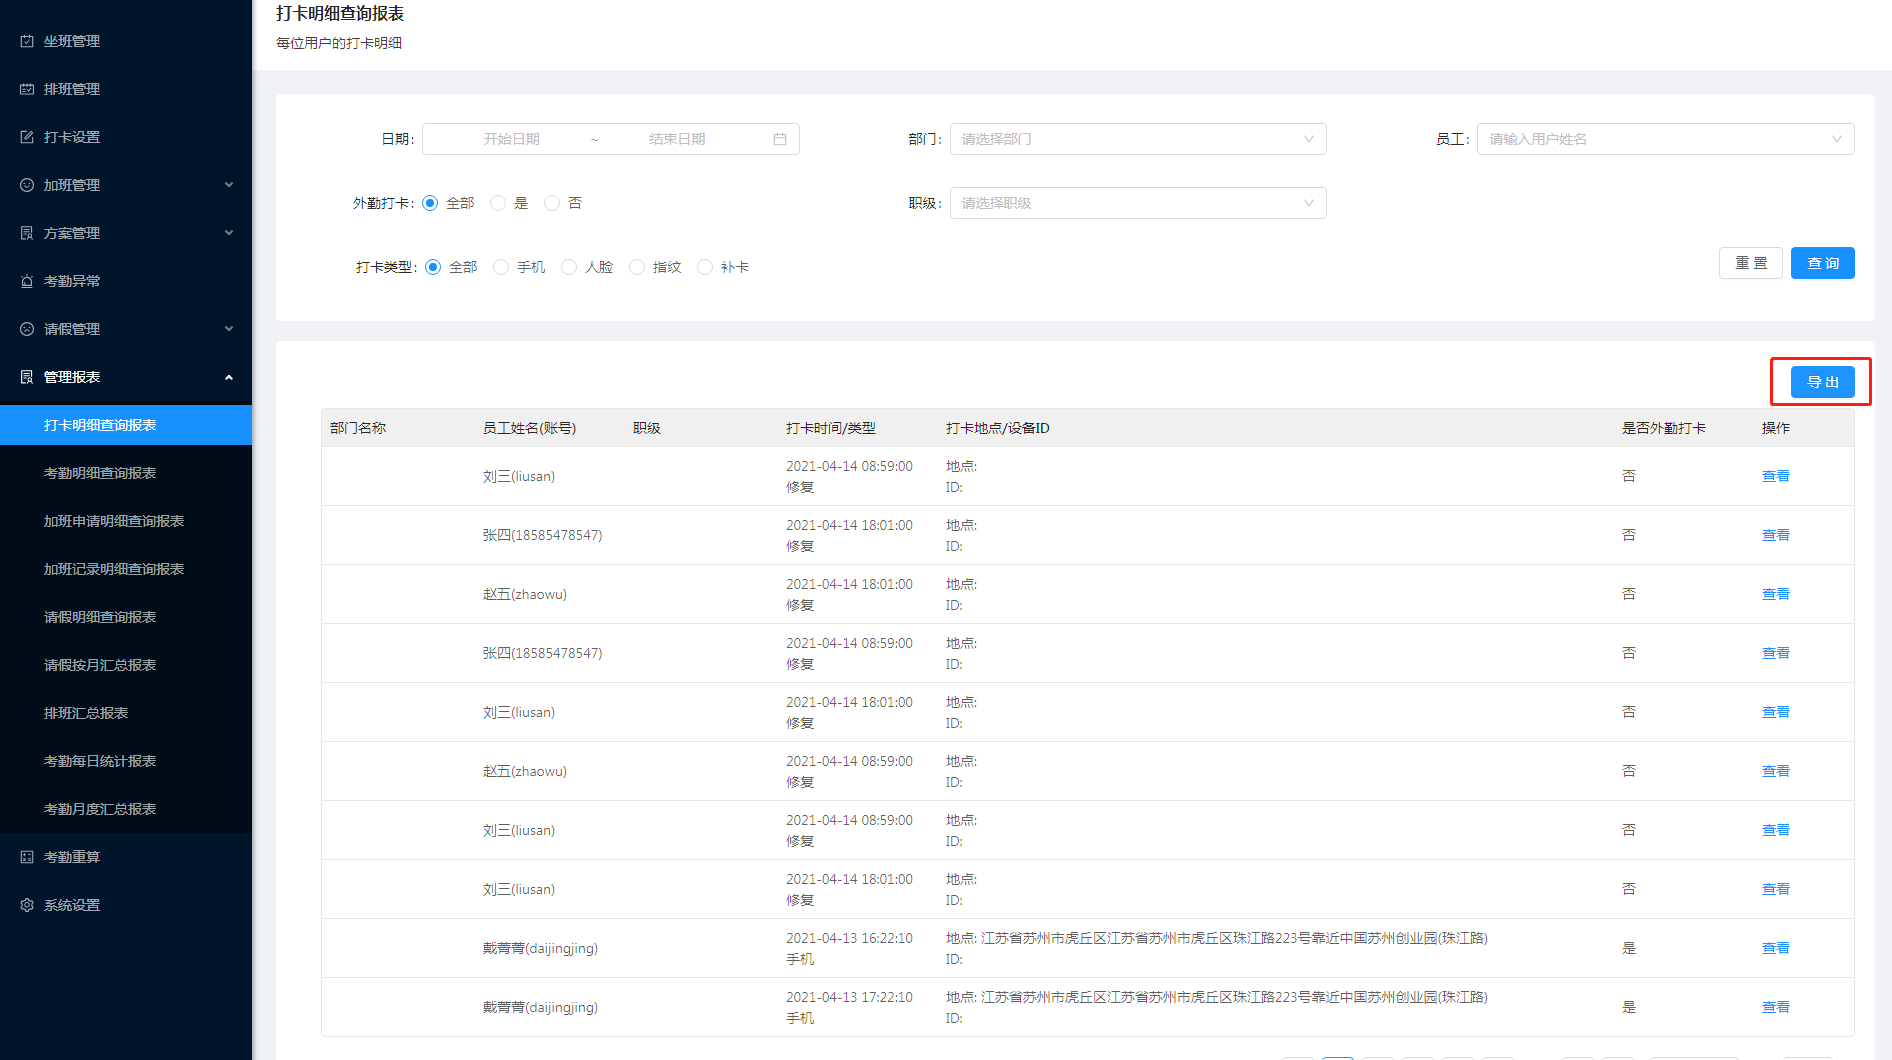View 赵五 record at 2021-04-14 08:59:00
Image resolution: width=1892 pixels, height=1060 pixels.
click(x=1776, y=771)
